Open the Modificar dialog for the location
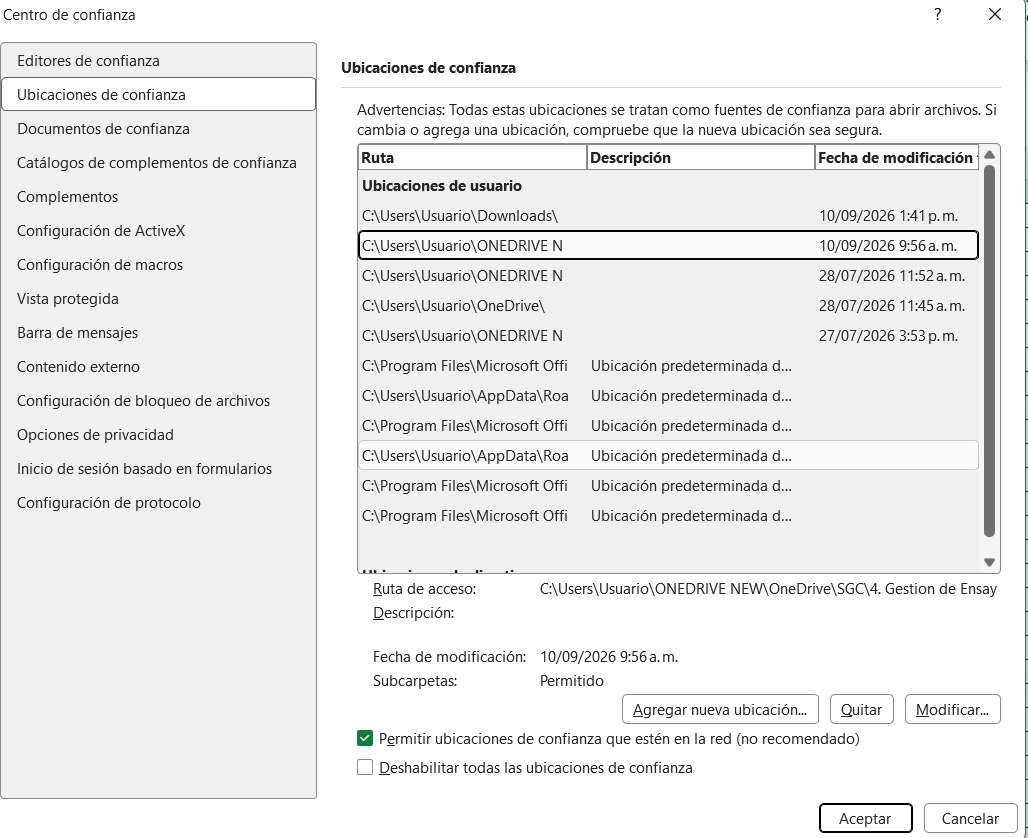1028x838 pixels. pos(953,709)
